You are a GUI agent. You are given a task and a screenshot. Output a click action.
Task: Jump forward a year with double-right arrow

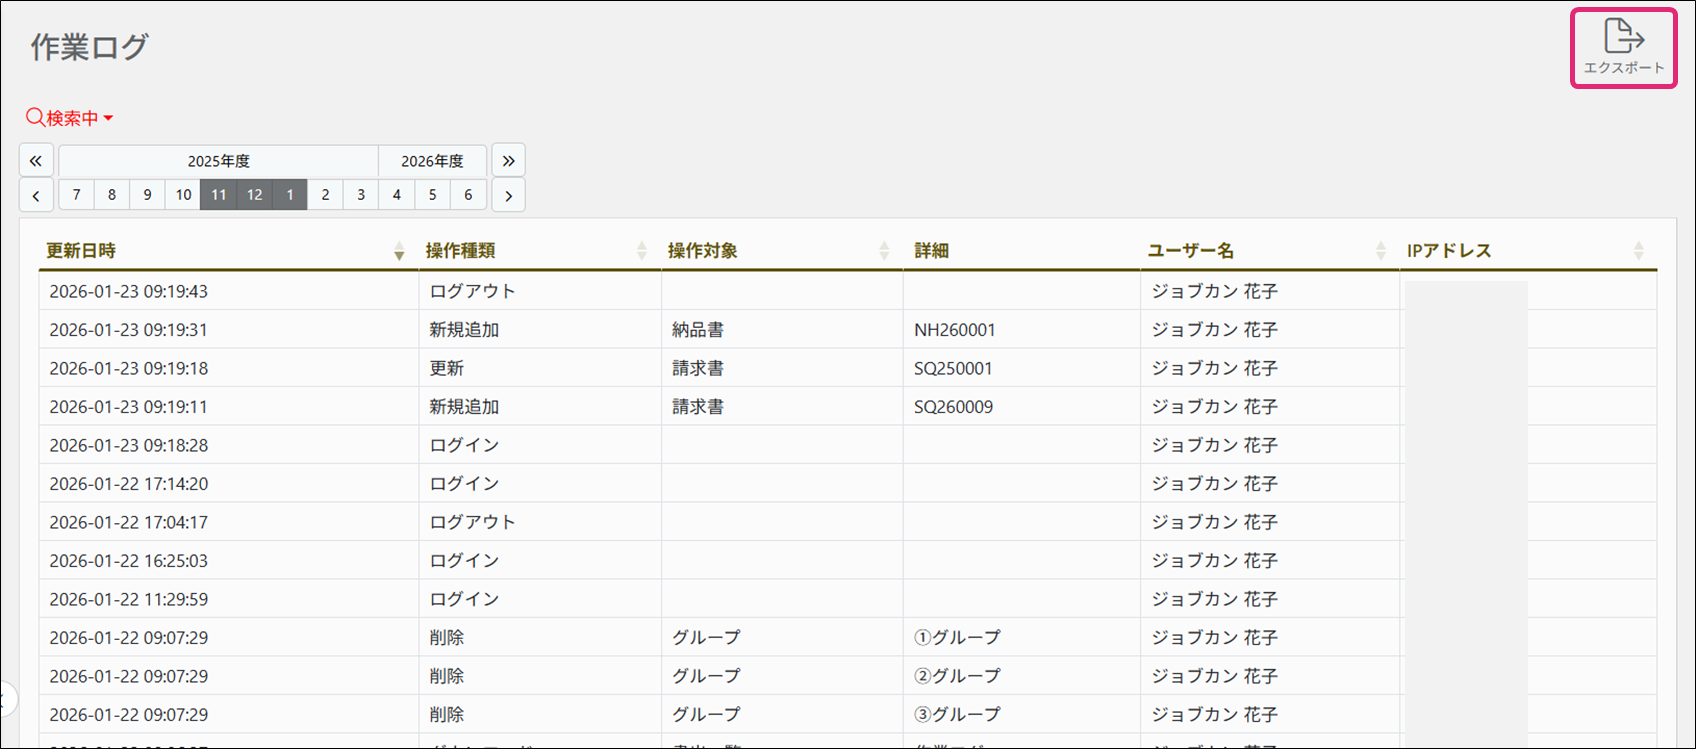pos(508,161)
